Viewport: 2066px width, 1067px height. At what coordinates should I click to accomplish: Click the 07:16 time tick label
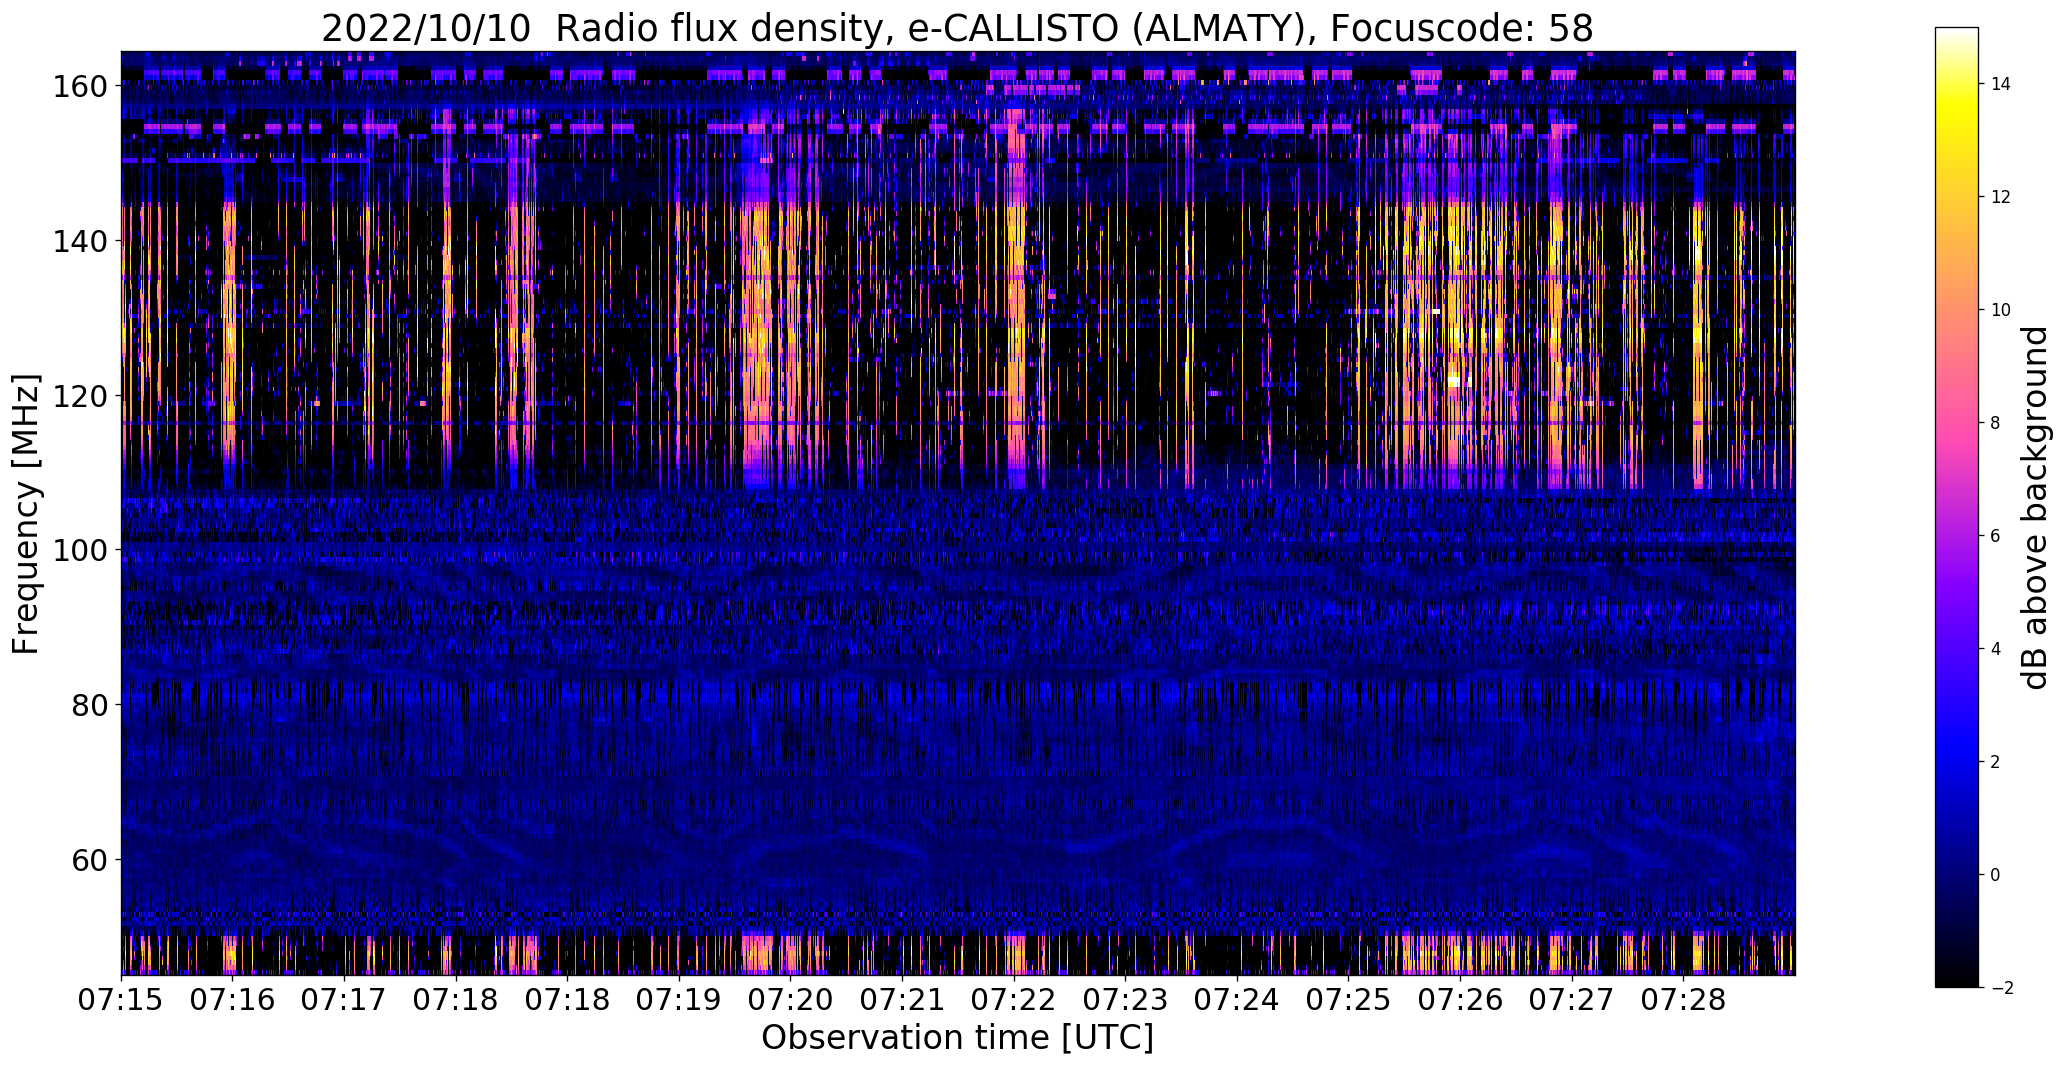(x=232, y=1000)
